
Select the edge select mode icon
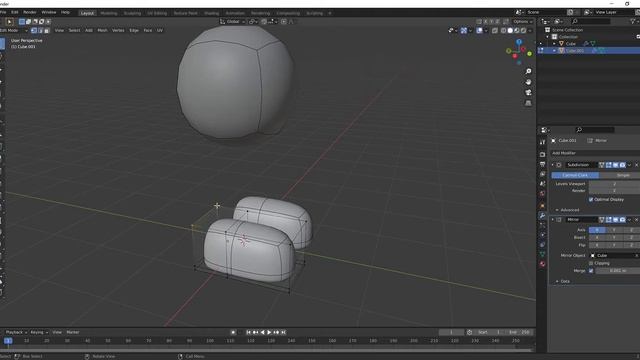click(x=40, y=30)
